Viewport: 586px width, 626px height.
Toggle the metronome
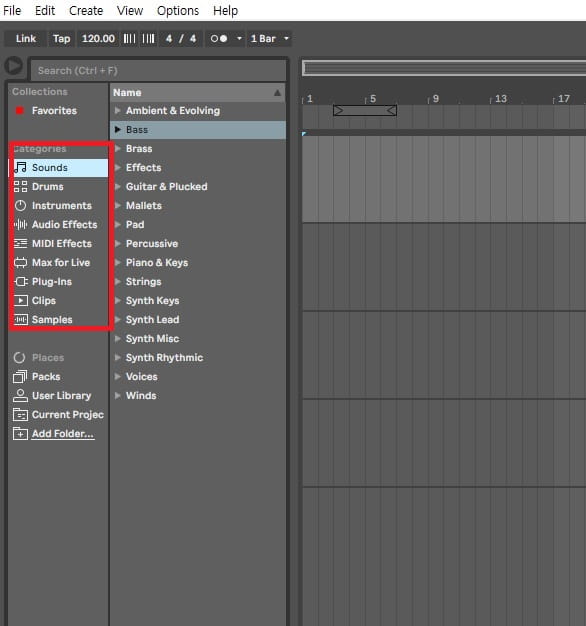click(x=219, y=39)
